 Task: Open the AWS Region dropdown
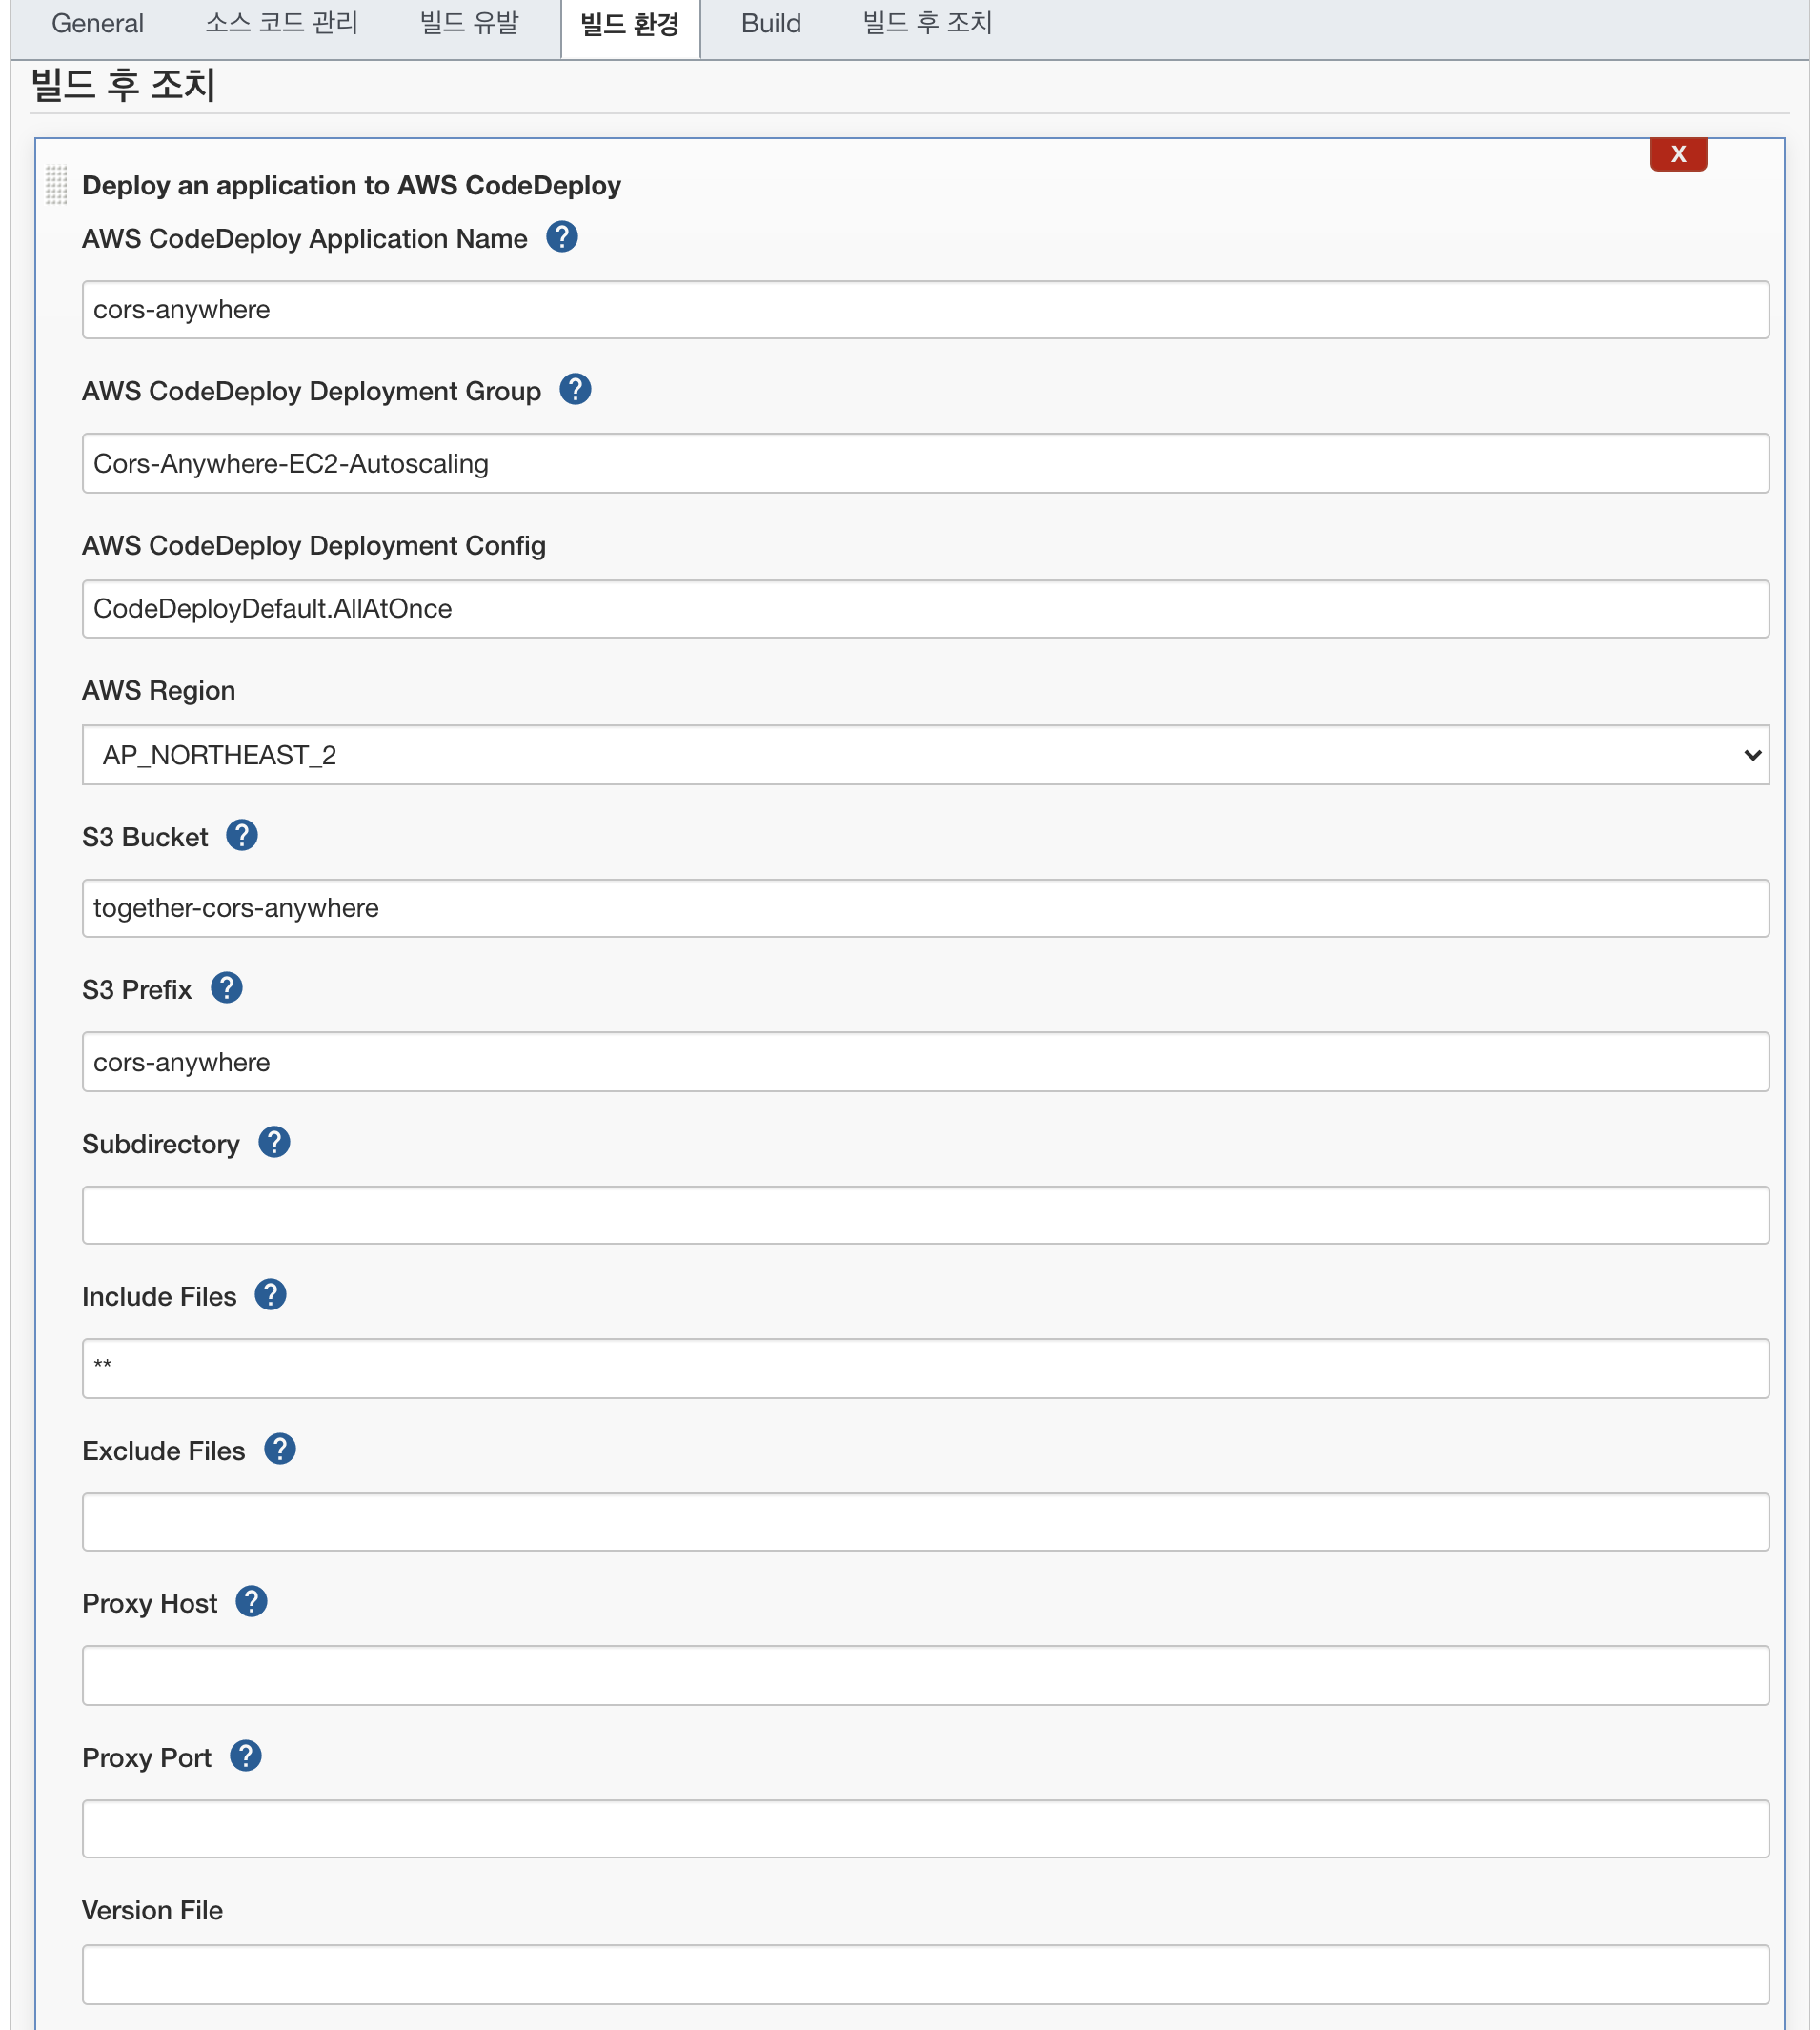pos(925,755)
